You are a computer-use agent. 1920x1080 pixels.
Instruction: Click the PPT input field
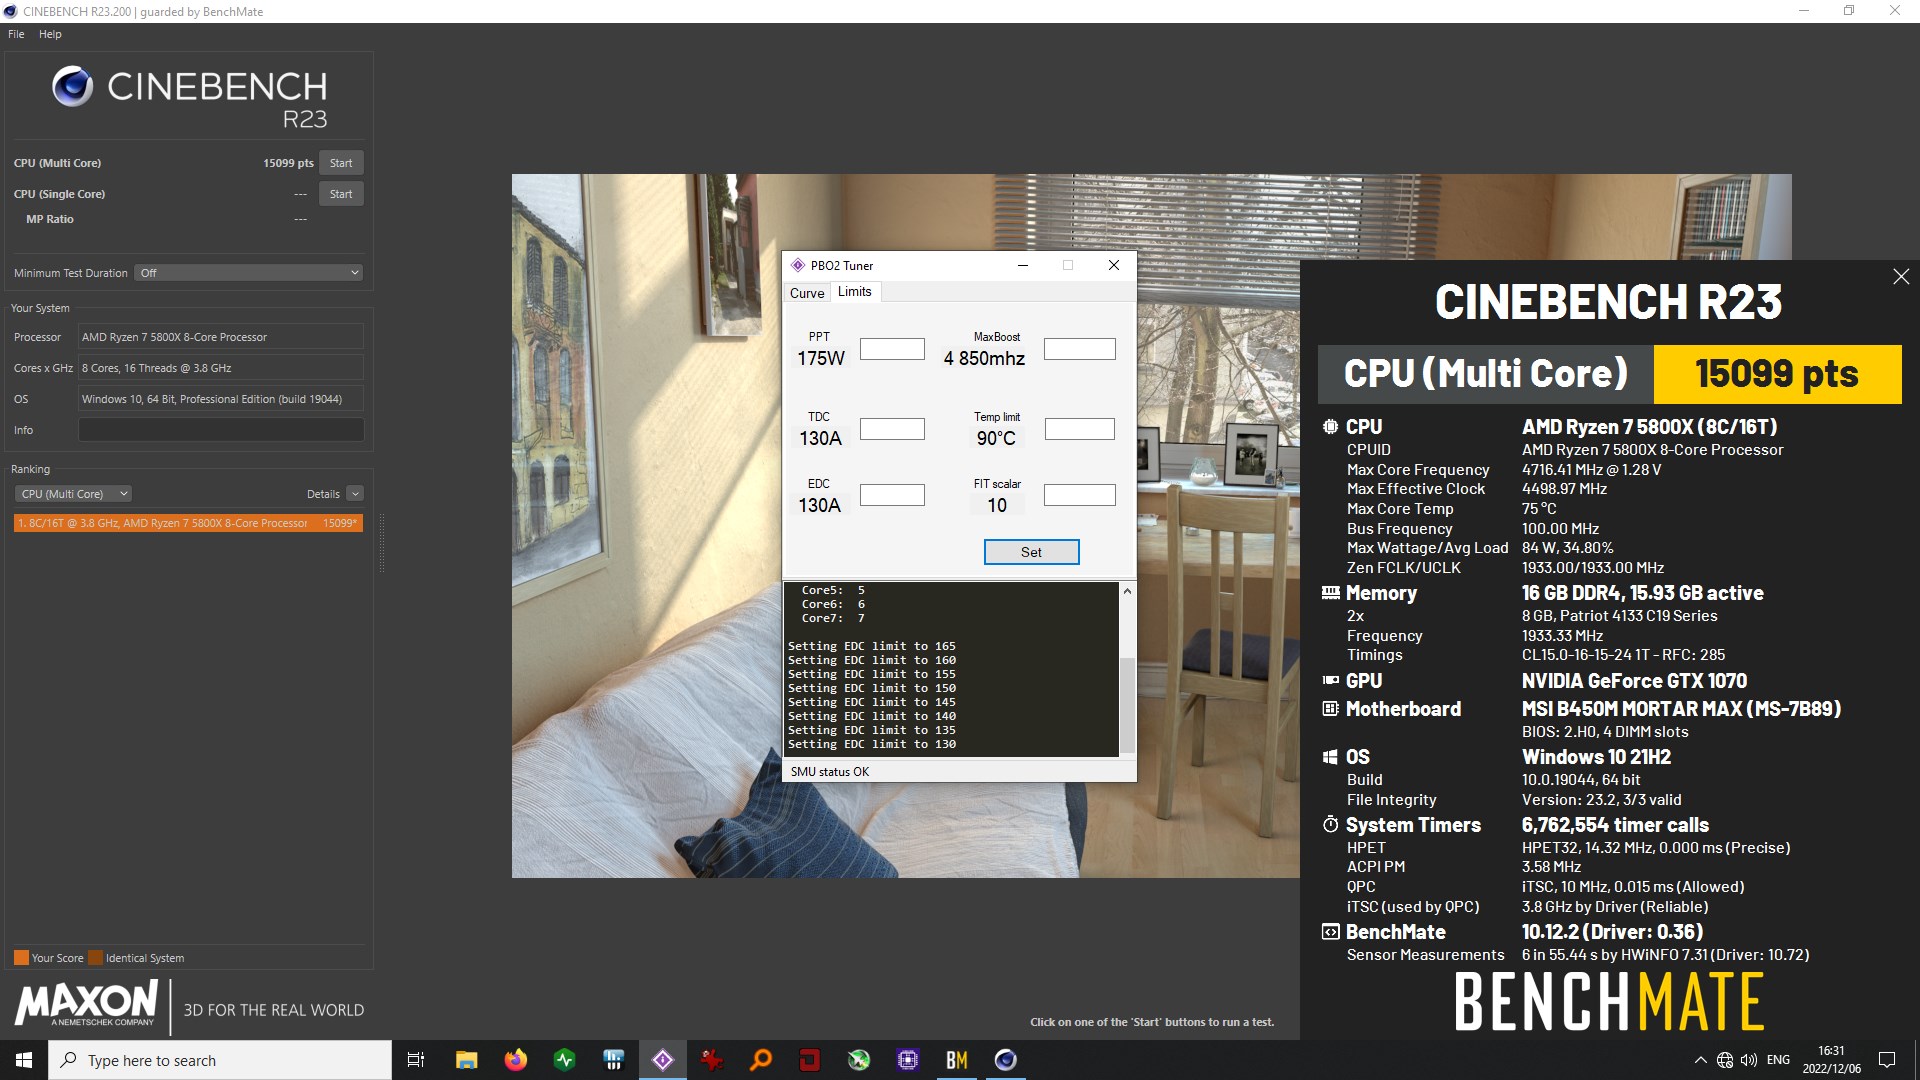pyautogui.click(x=892, y=349)
